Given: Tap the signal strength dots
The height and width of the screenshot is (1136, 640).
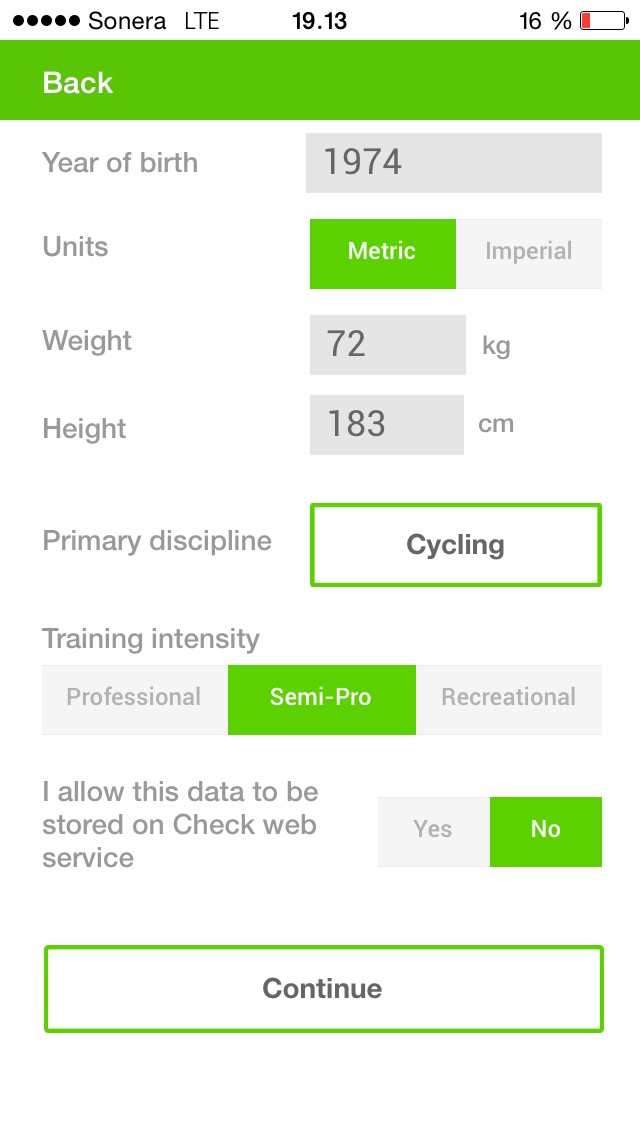Looking at the screenshot, I should click(46, 21).
